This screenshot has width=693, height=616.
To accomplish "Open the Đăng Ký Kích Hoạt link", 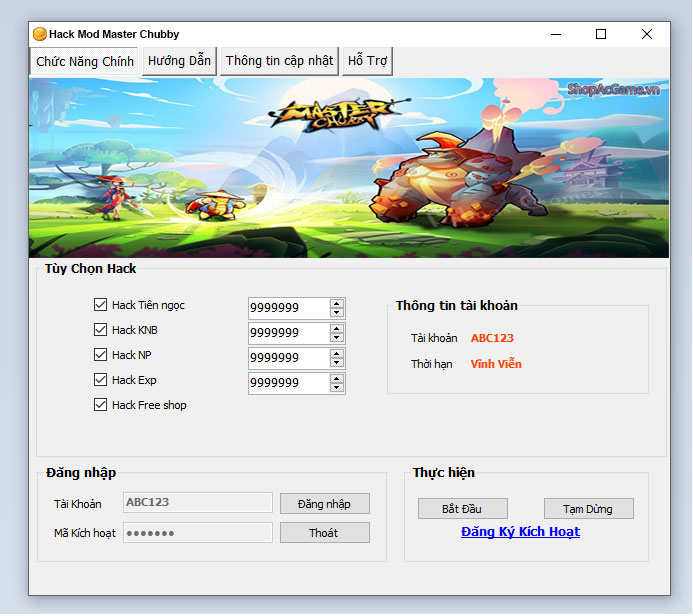I will 520,532.
